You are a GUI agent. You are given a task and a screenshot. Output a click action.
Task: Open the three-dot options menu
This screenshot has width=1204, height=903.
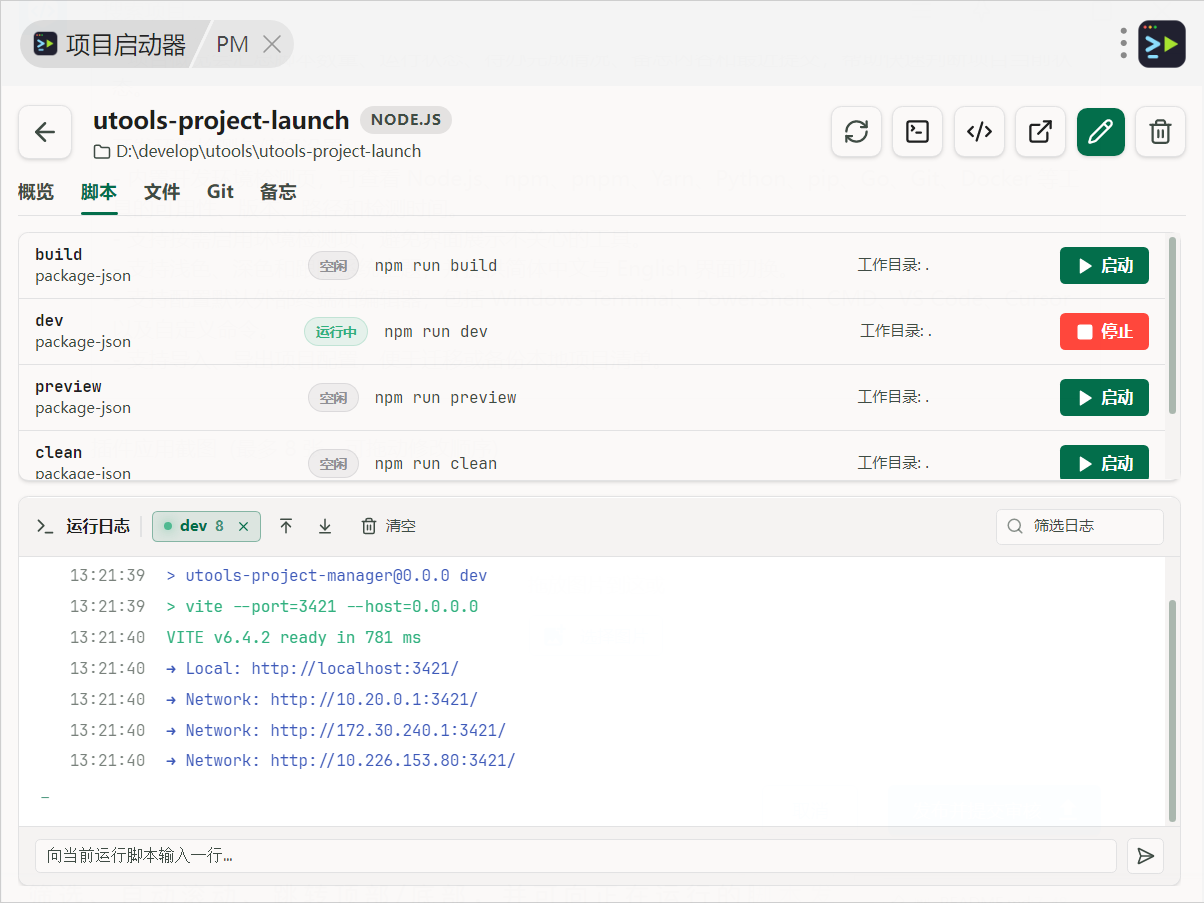tap(1124, 43)
